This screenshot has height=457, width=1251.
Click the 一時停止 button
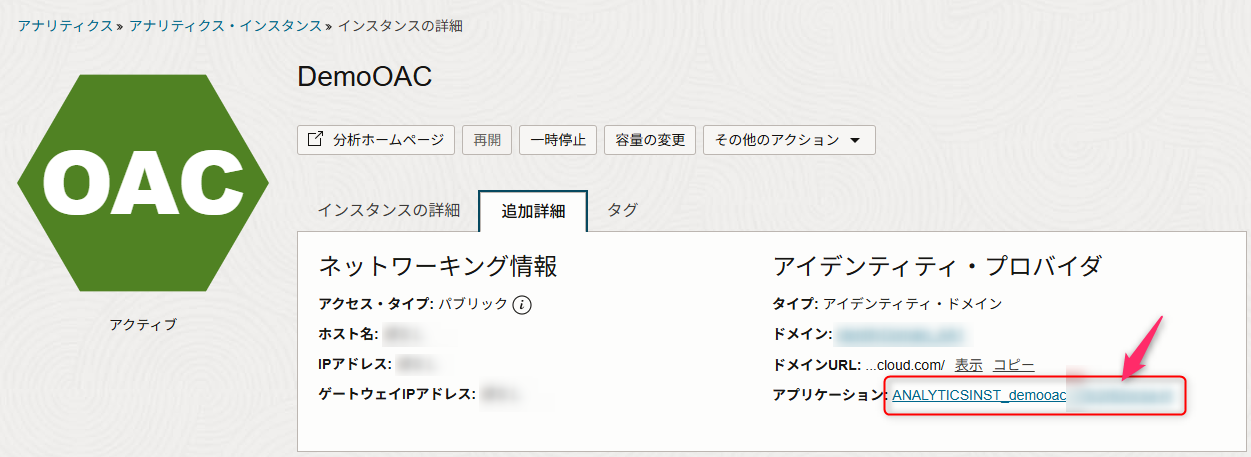point(558,140)
